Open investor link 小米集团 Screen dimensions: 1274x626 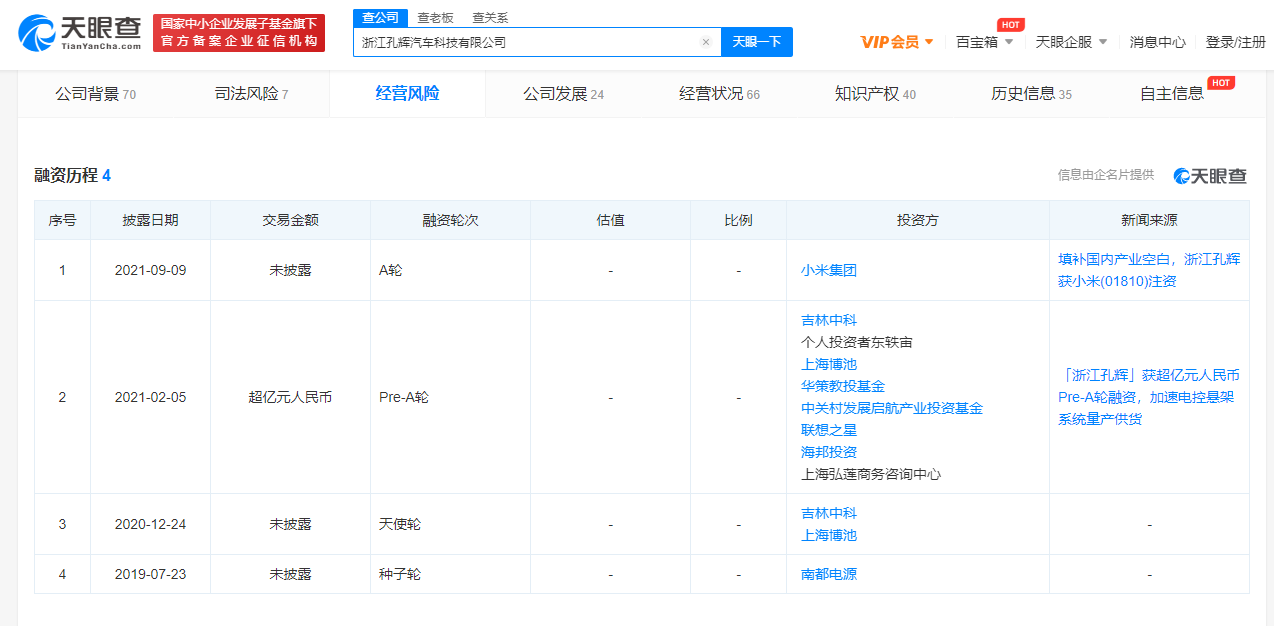(828, 270)
